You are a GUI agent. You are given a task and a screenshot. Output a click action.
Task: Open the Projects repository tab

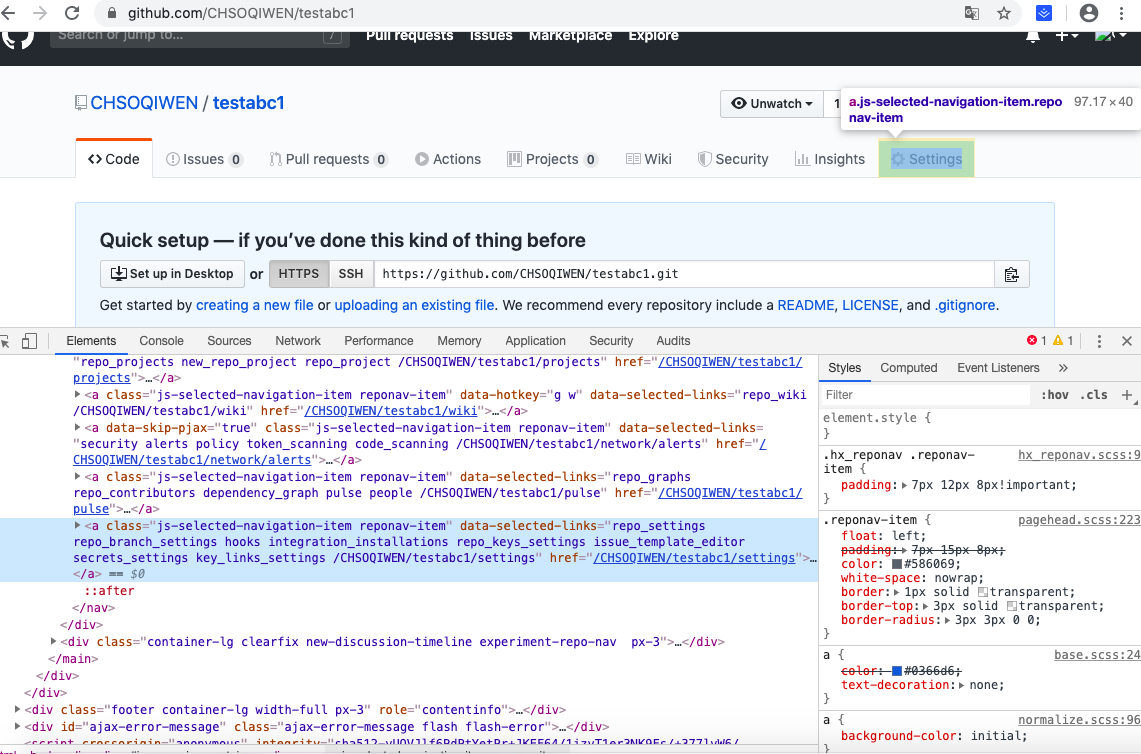[552, 159]
